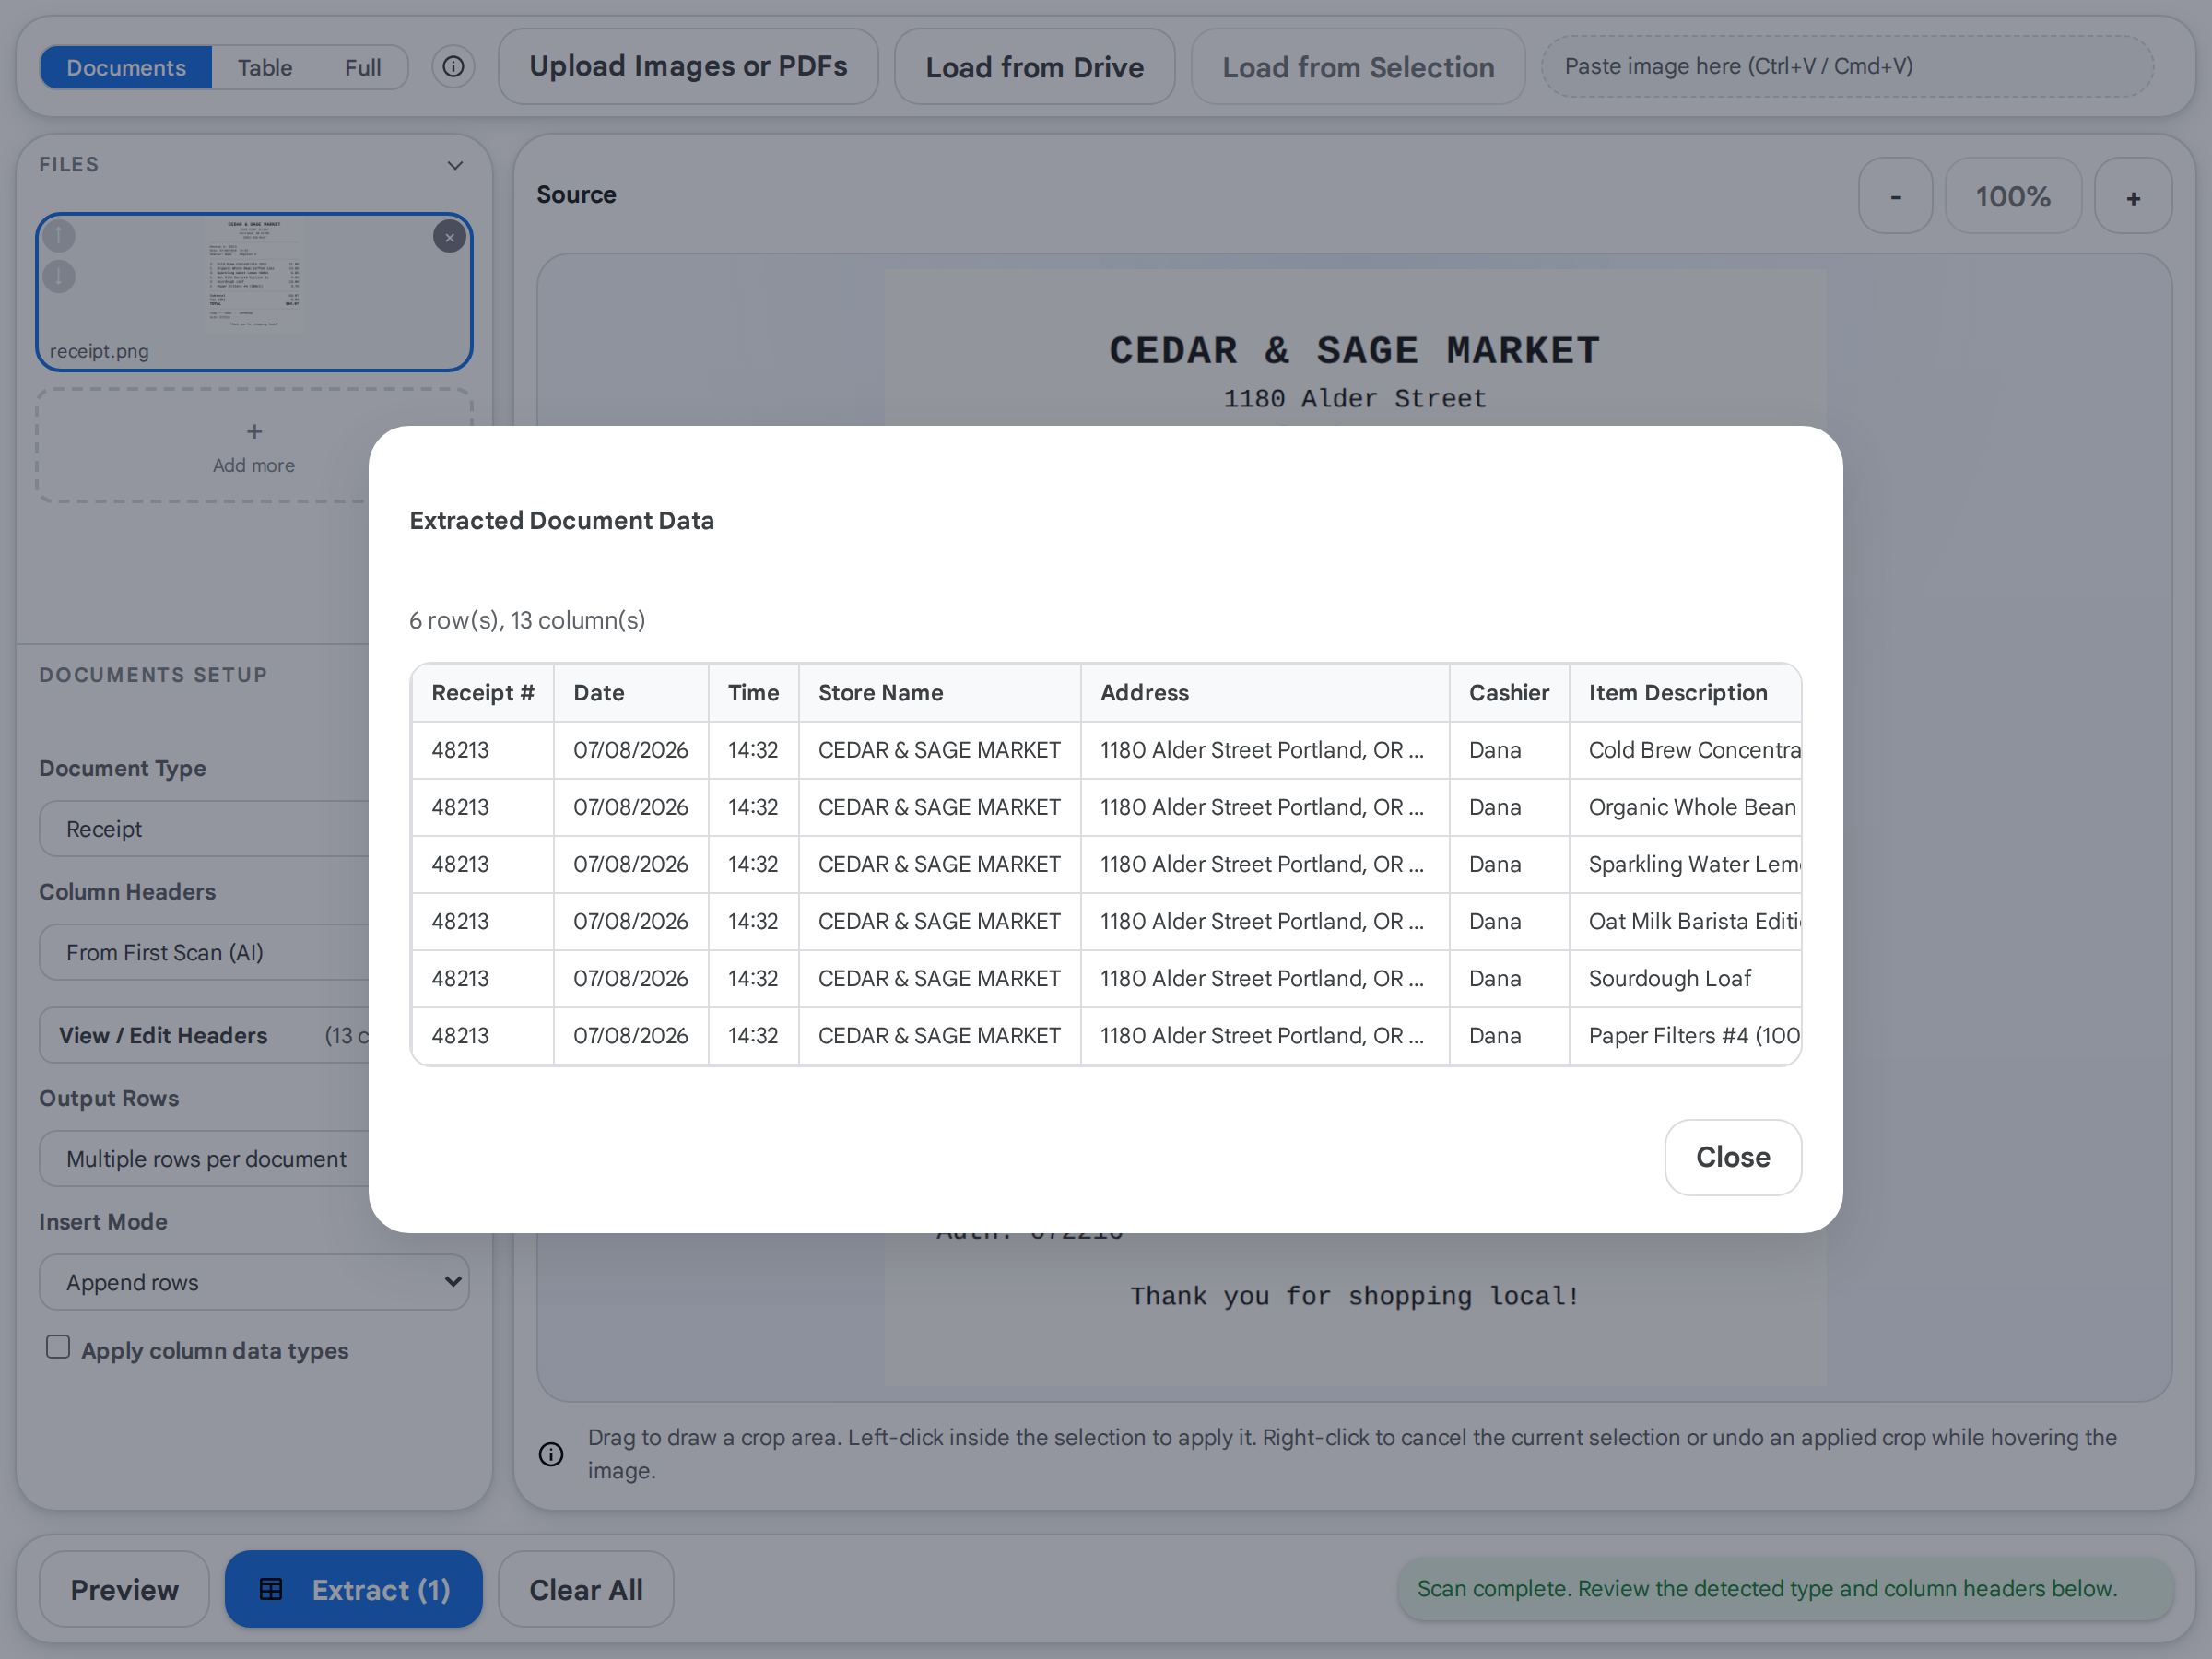Focus the Paste image here field
The image size is (2212, 1659).
coord(1846,66)
